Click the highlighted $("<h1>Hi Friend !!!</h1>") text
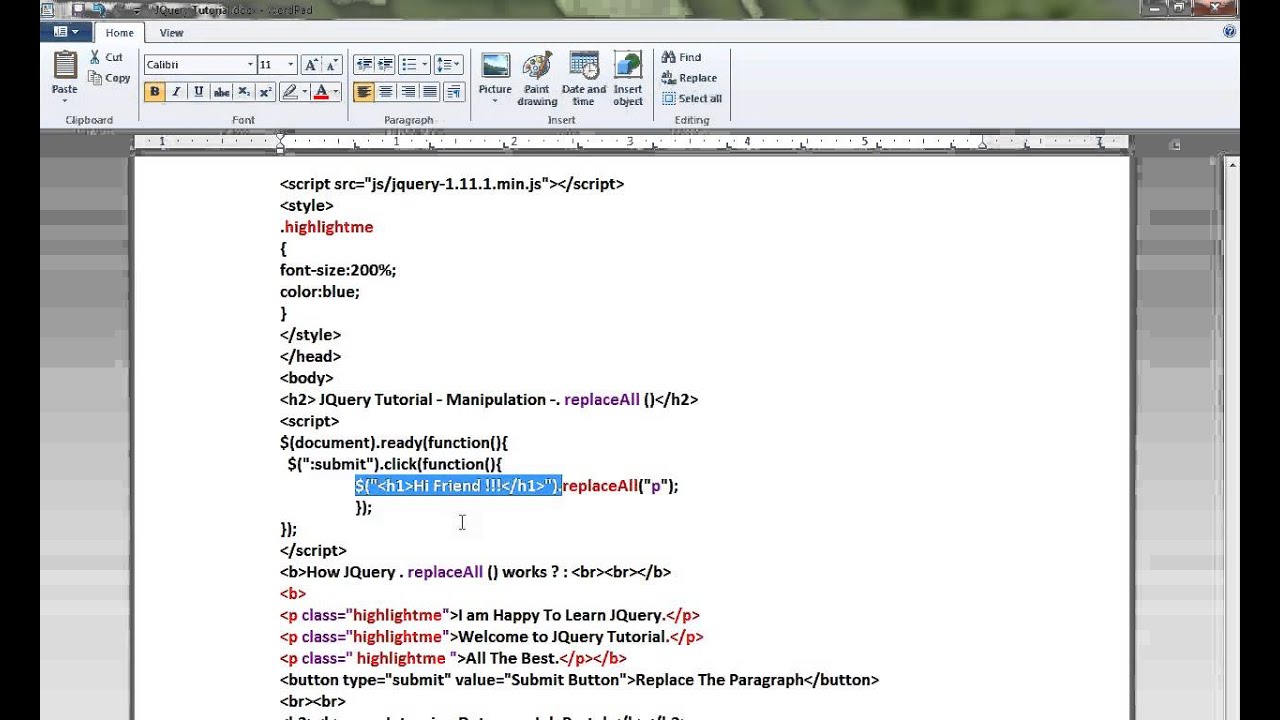Screen dimensions: 1280x720 point(458,486)
